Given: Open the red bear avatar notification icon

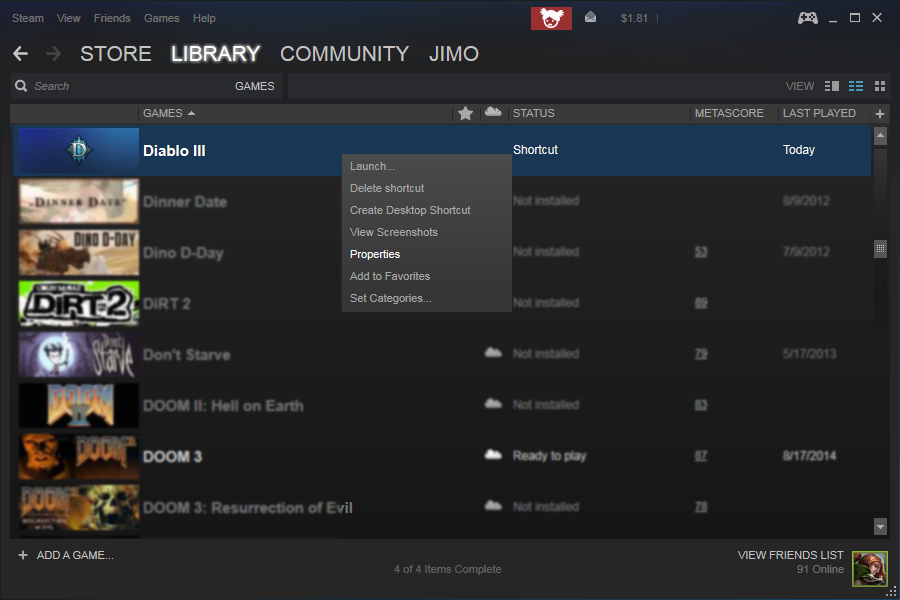Looking at the screenshot, I should (551, 18).
